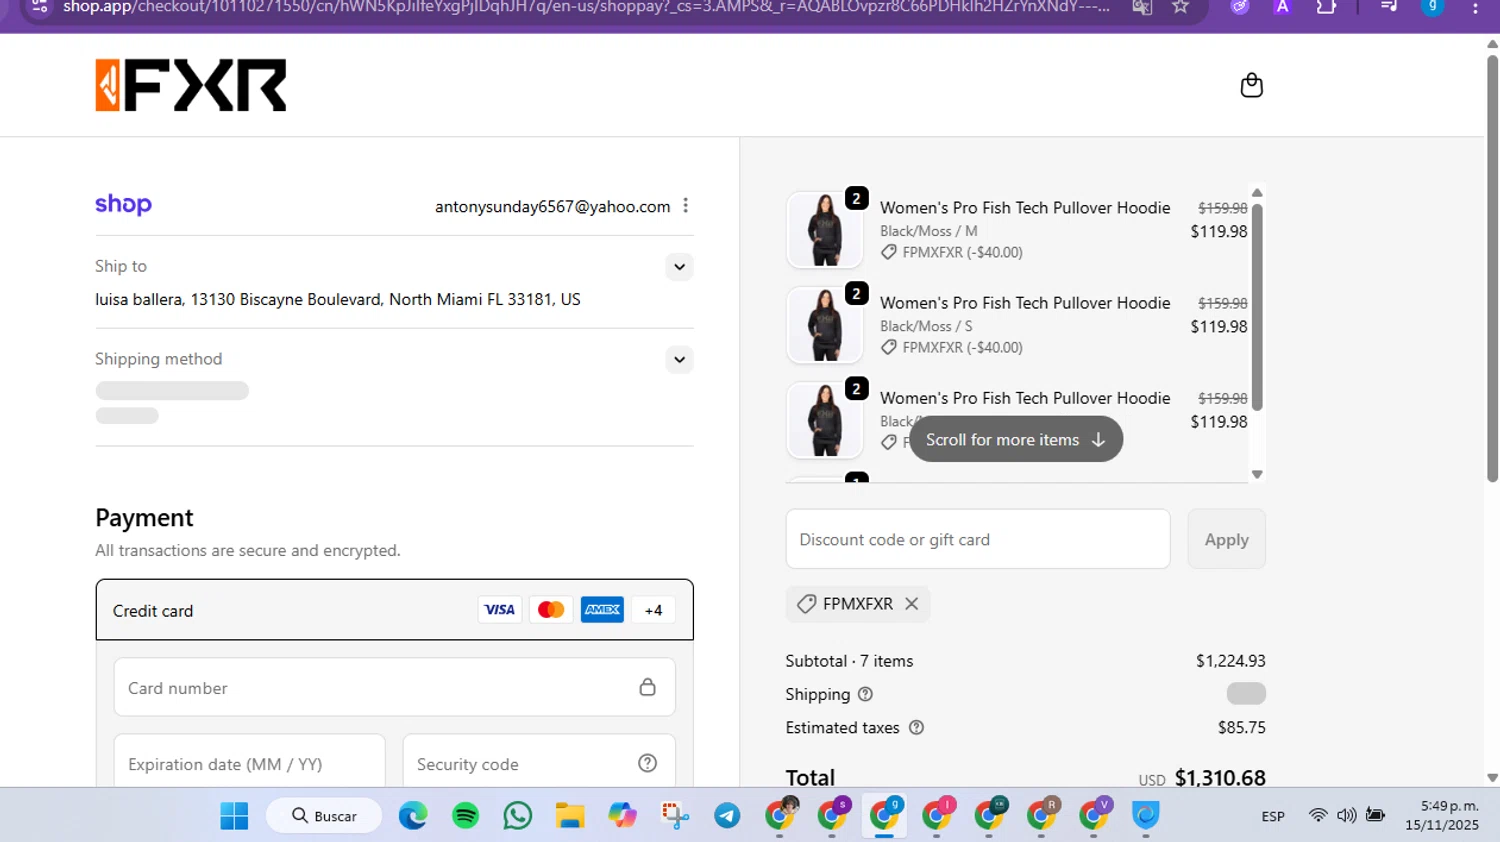Click the order list scroll-down arrow
1500x842 pixels.
(1257, 475)
